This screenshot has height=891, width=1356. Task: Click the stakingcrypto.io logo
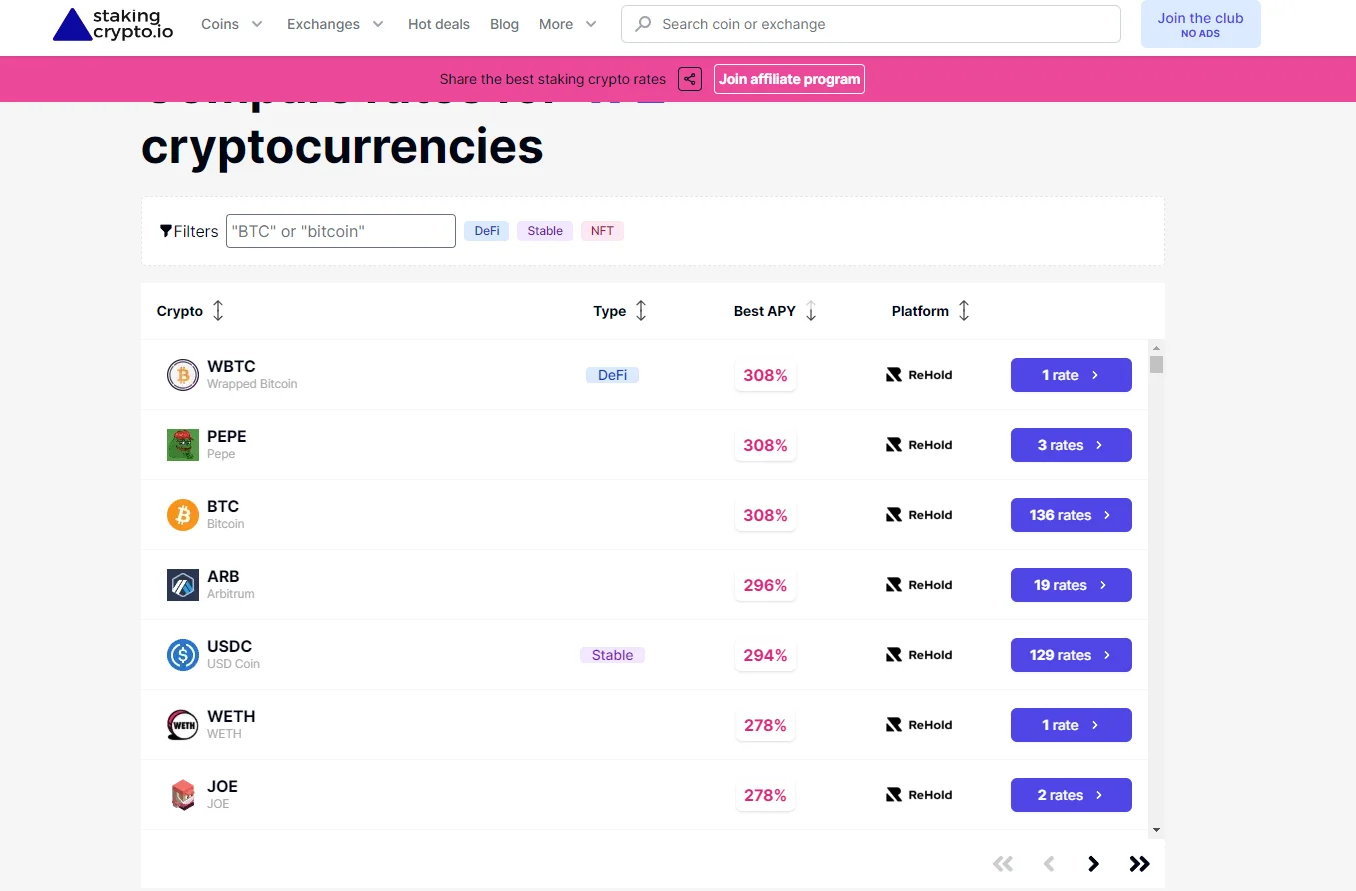point(113,24)
